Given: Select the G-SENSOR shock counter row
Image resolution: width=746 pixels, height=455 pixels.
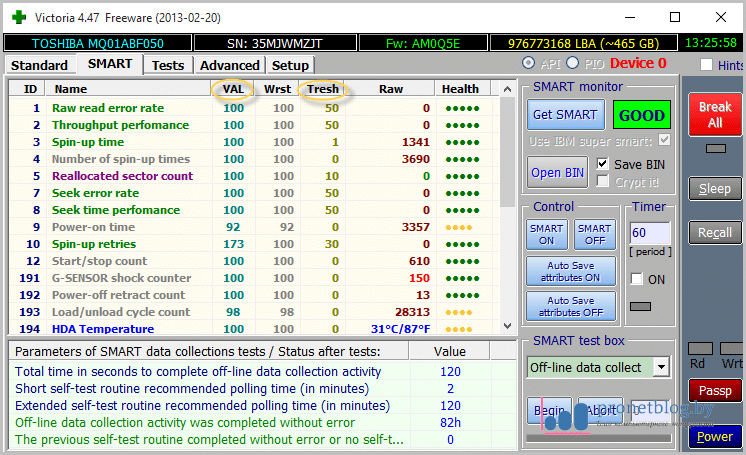Looking at the screenshot, I should [254, 278].
